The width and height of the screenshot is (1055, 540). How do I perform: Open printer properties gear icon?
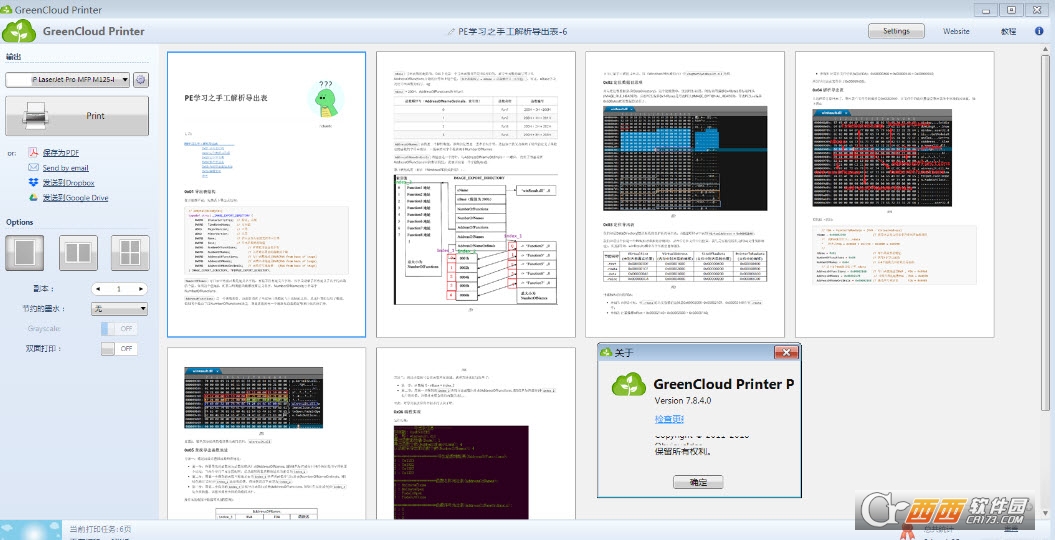point(141,80)
